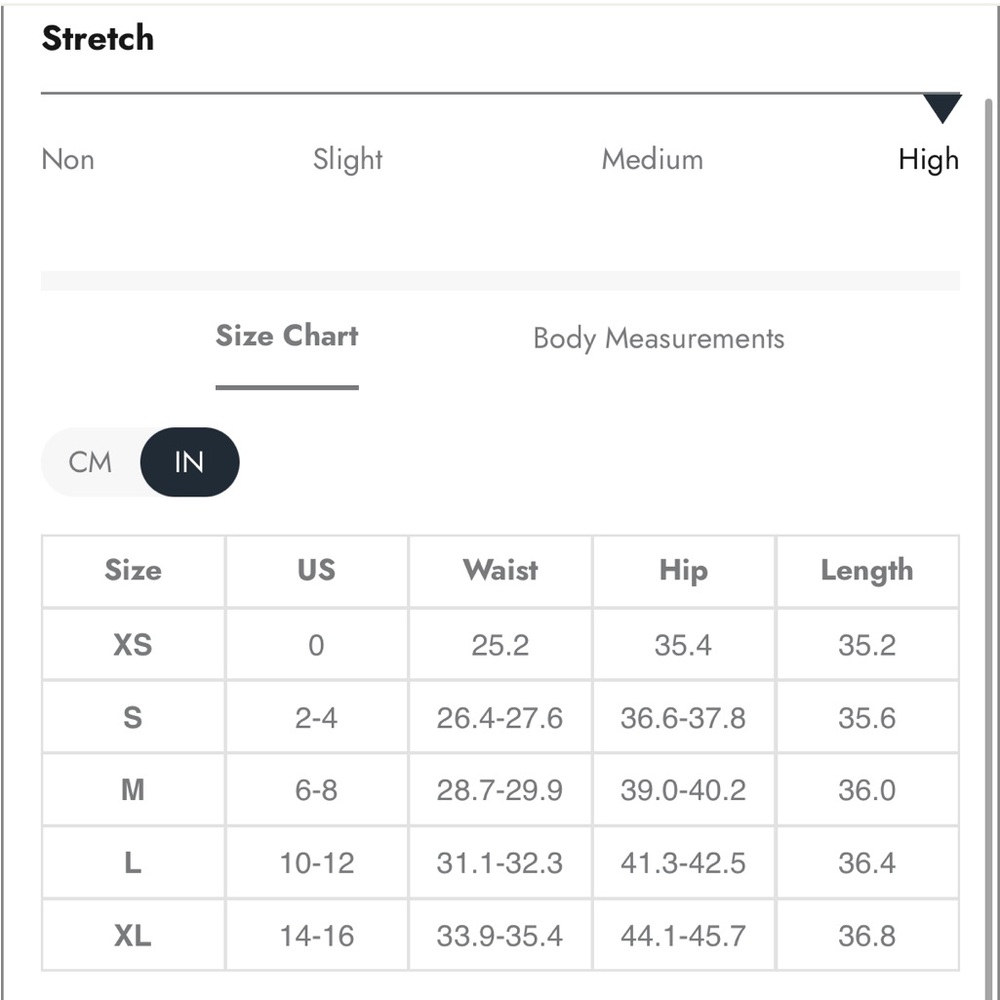Click the stretch indicator triangle marker

pos(942,108)
